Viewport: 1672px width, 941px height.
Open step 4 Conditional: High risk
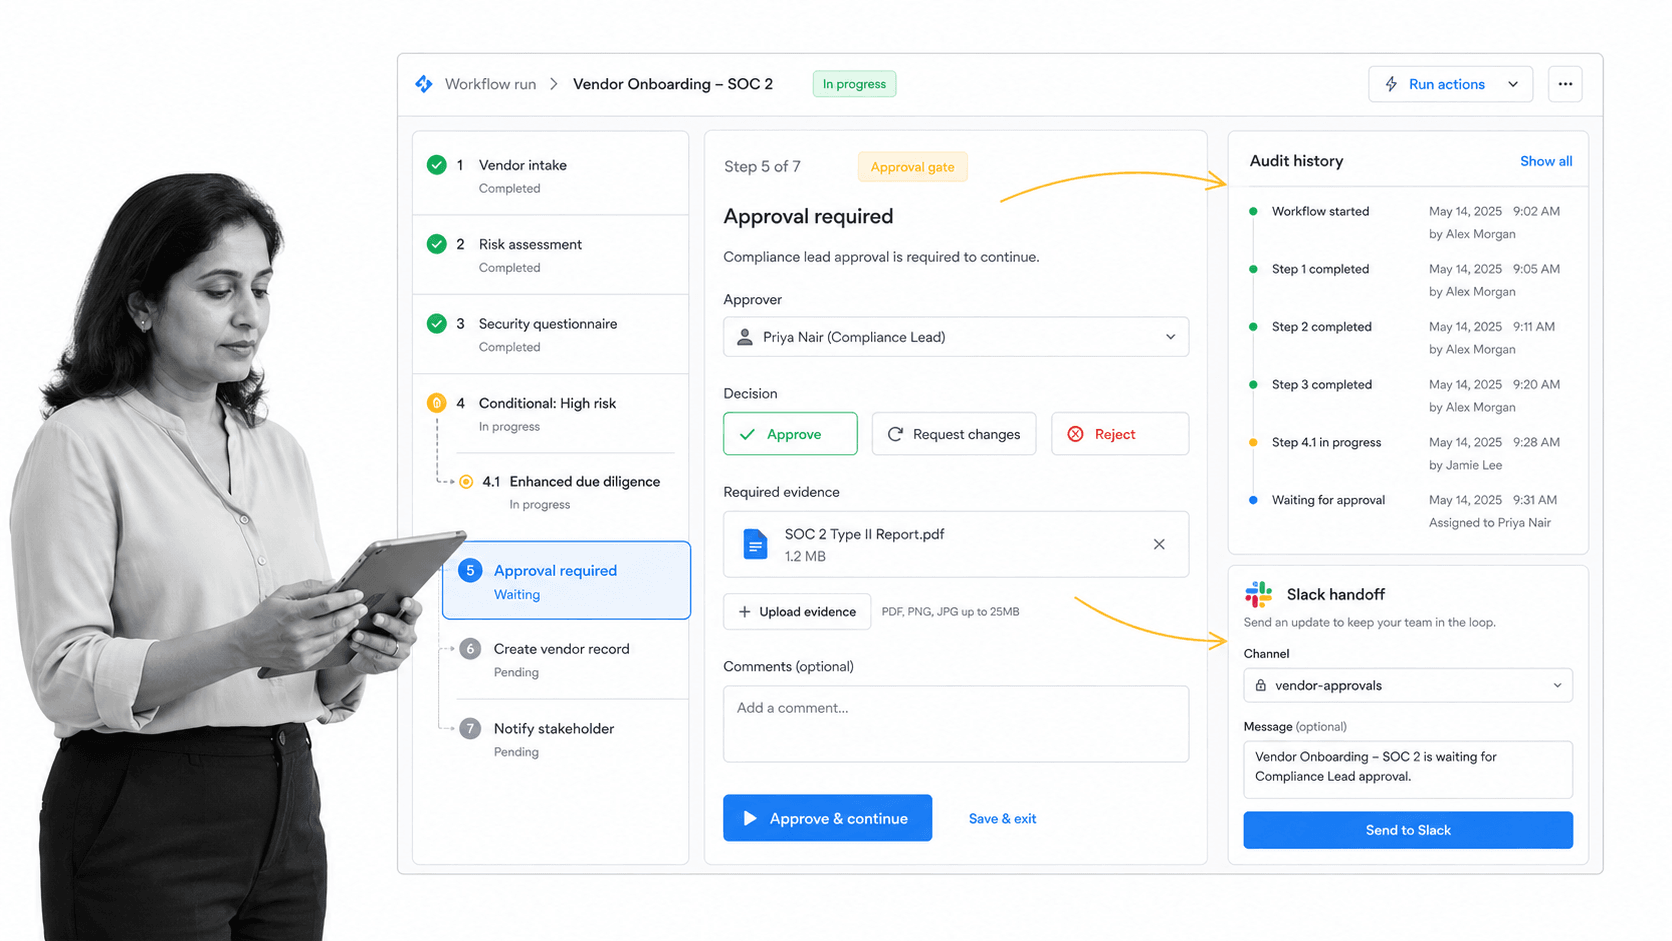click(x=551, y=413)
